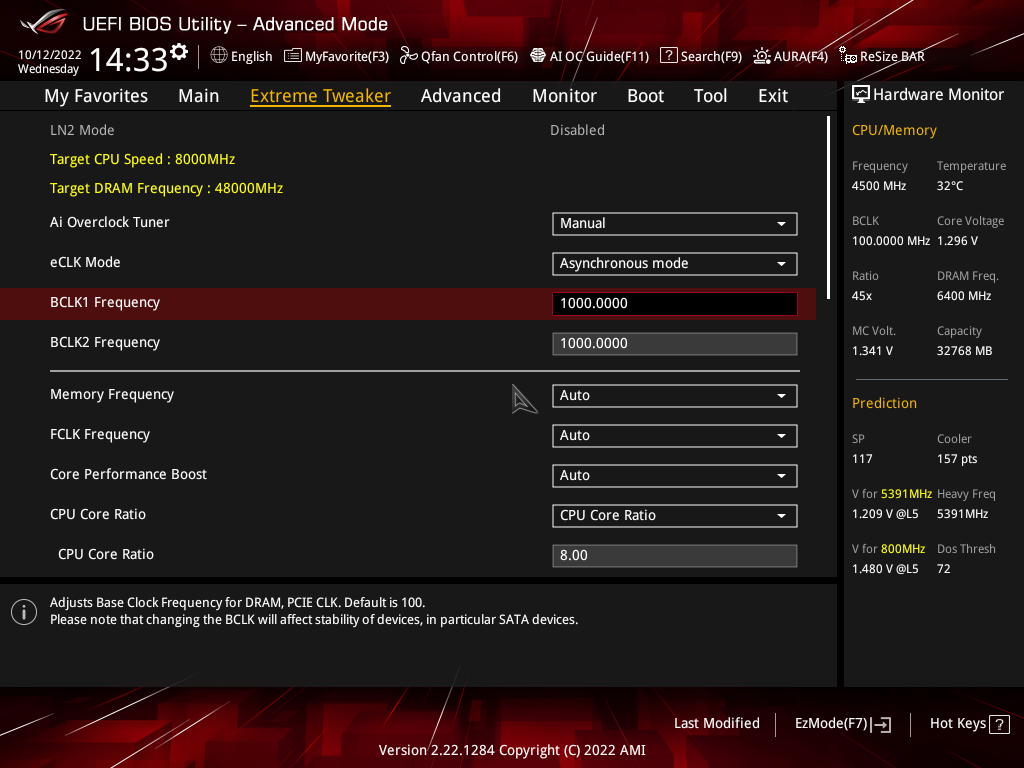Go to the Exit tab

(773, 96)
